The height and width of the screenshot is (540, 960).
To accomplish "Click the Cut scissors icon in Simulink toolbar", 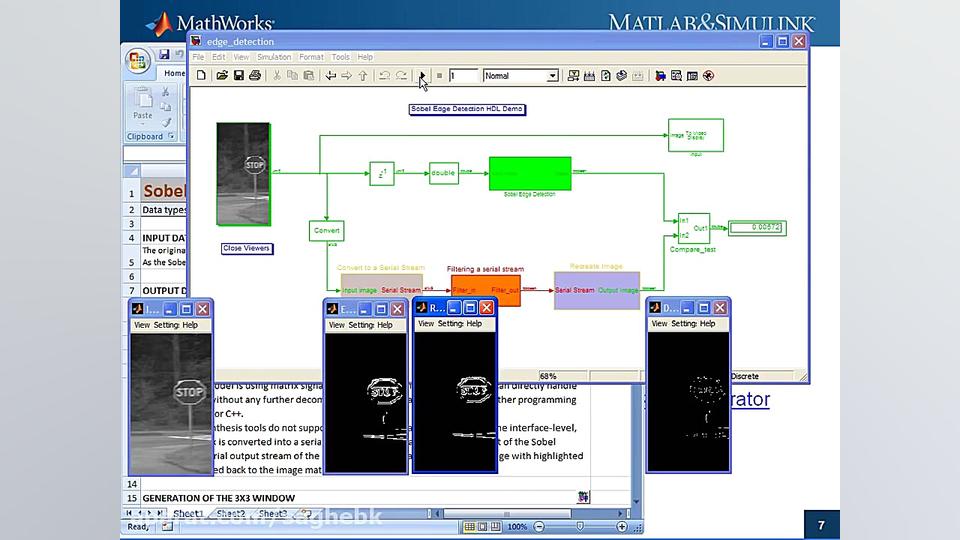I will tap(277, 75).
